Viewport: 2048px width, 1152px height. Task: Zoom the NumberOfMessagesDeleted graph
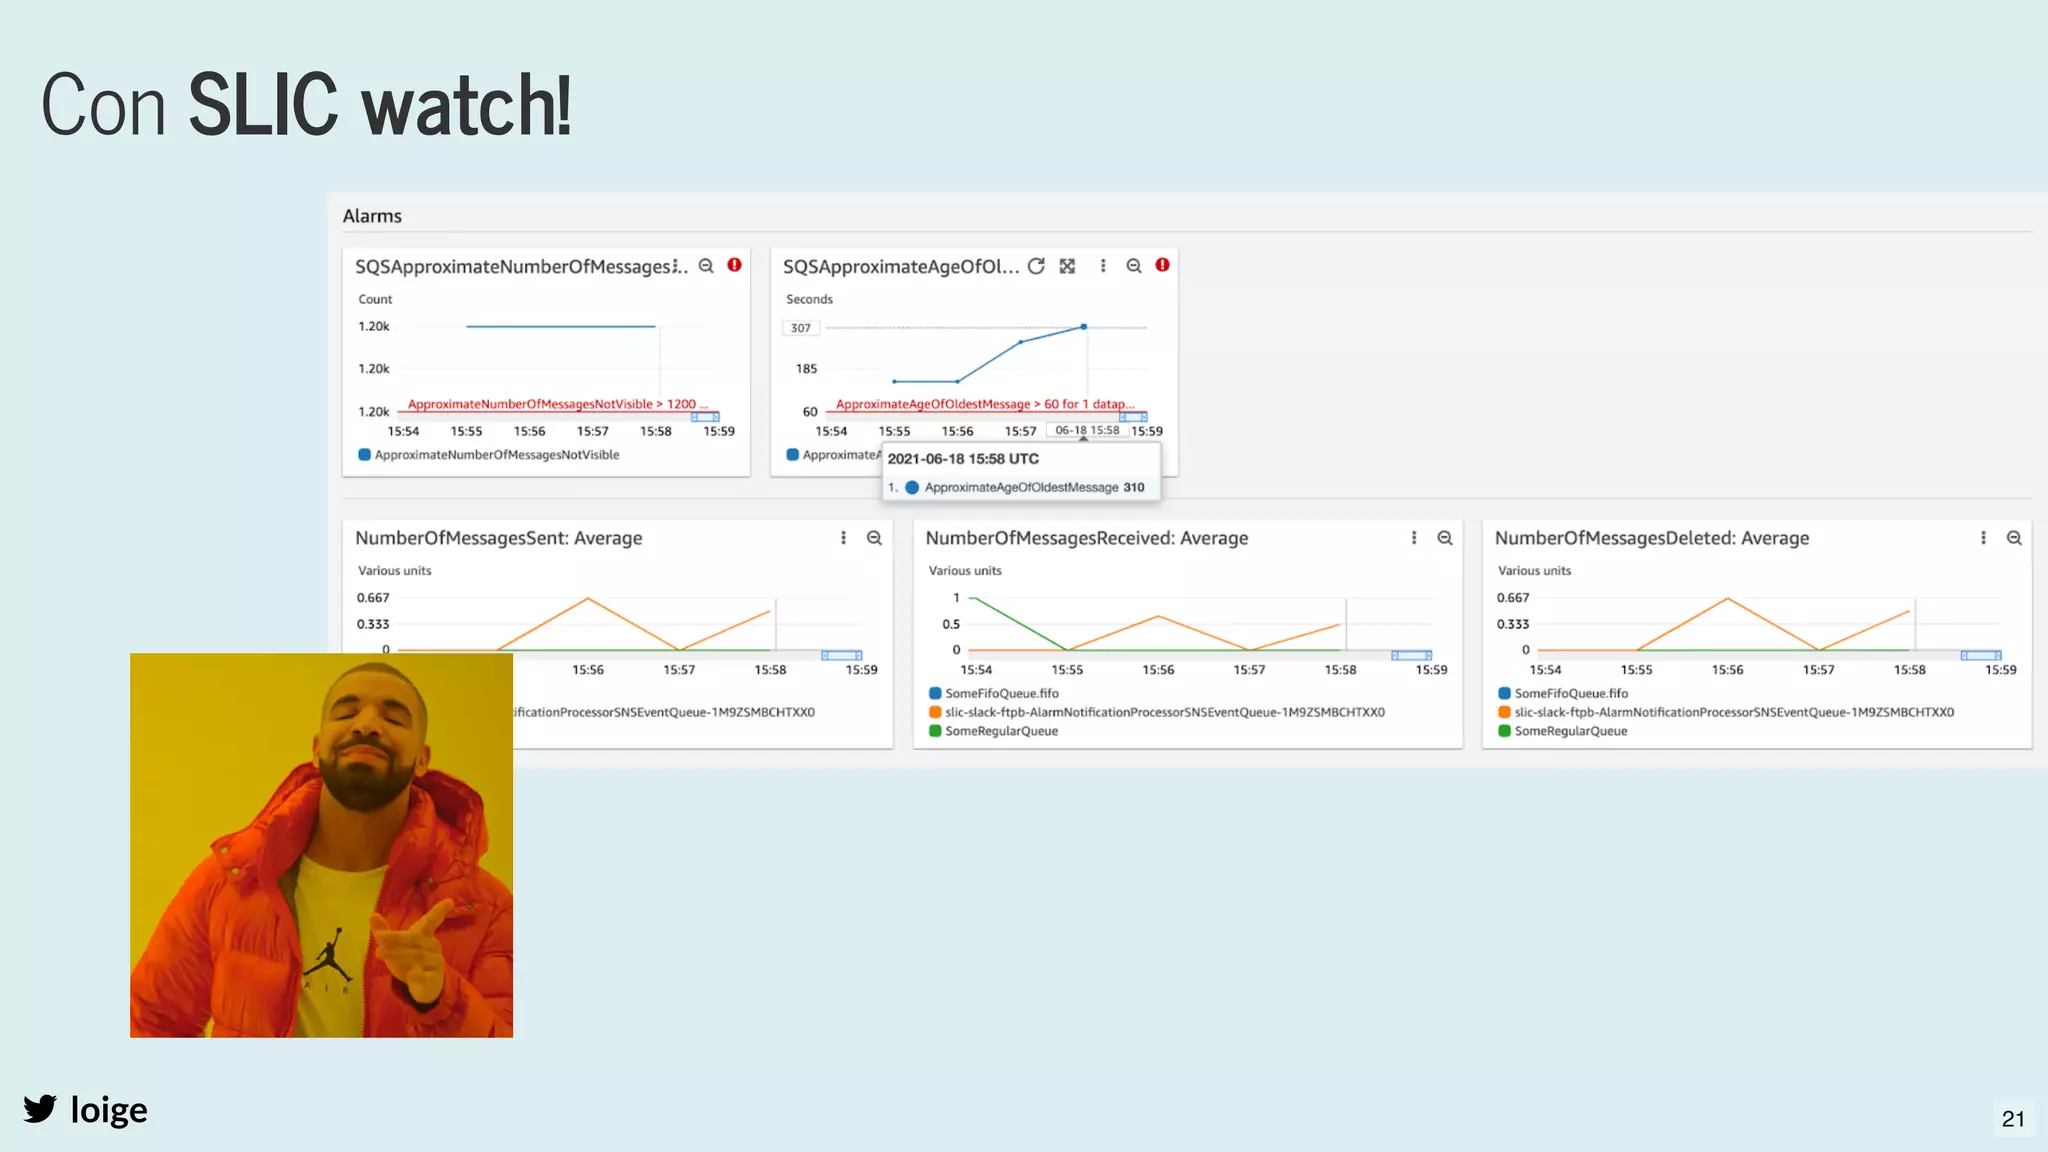click(x=2014, y=538)
